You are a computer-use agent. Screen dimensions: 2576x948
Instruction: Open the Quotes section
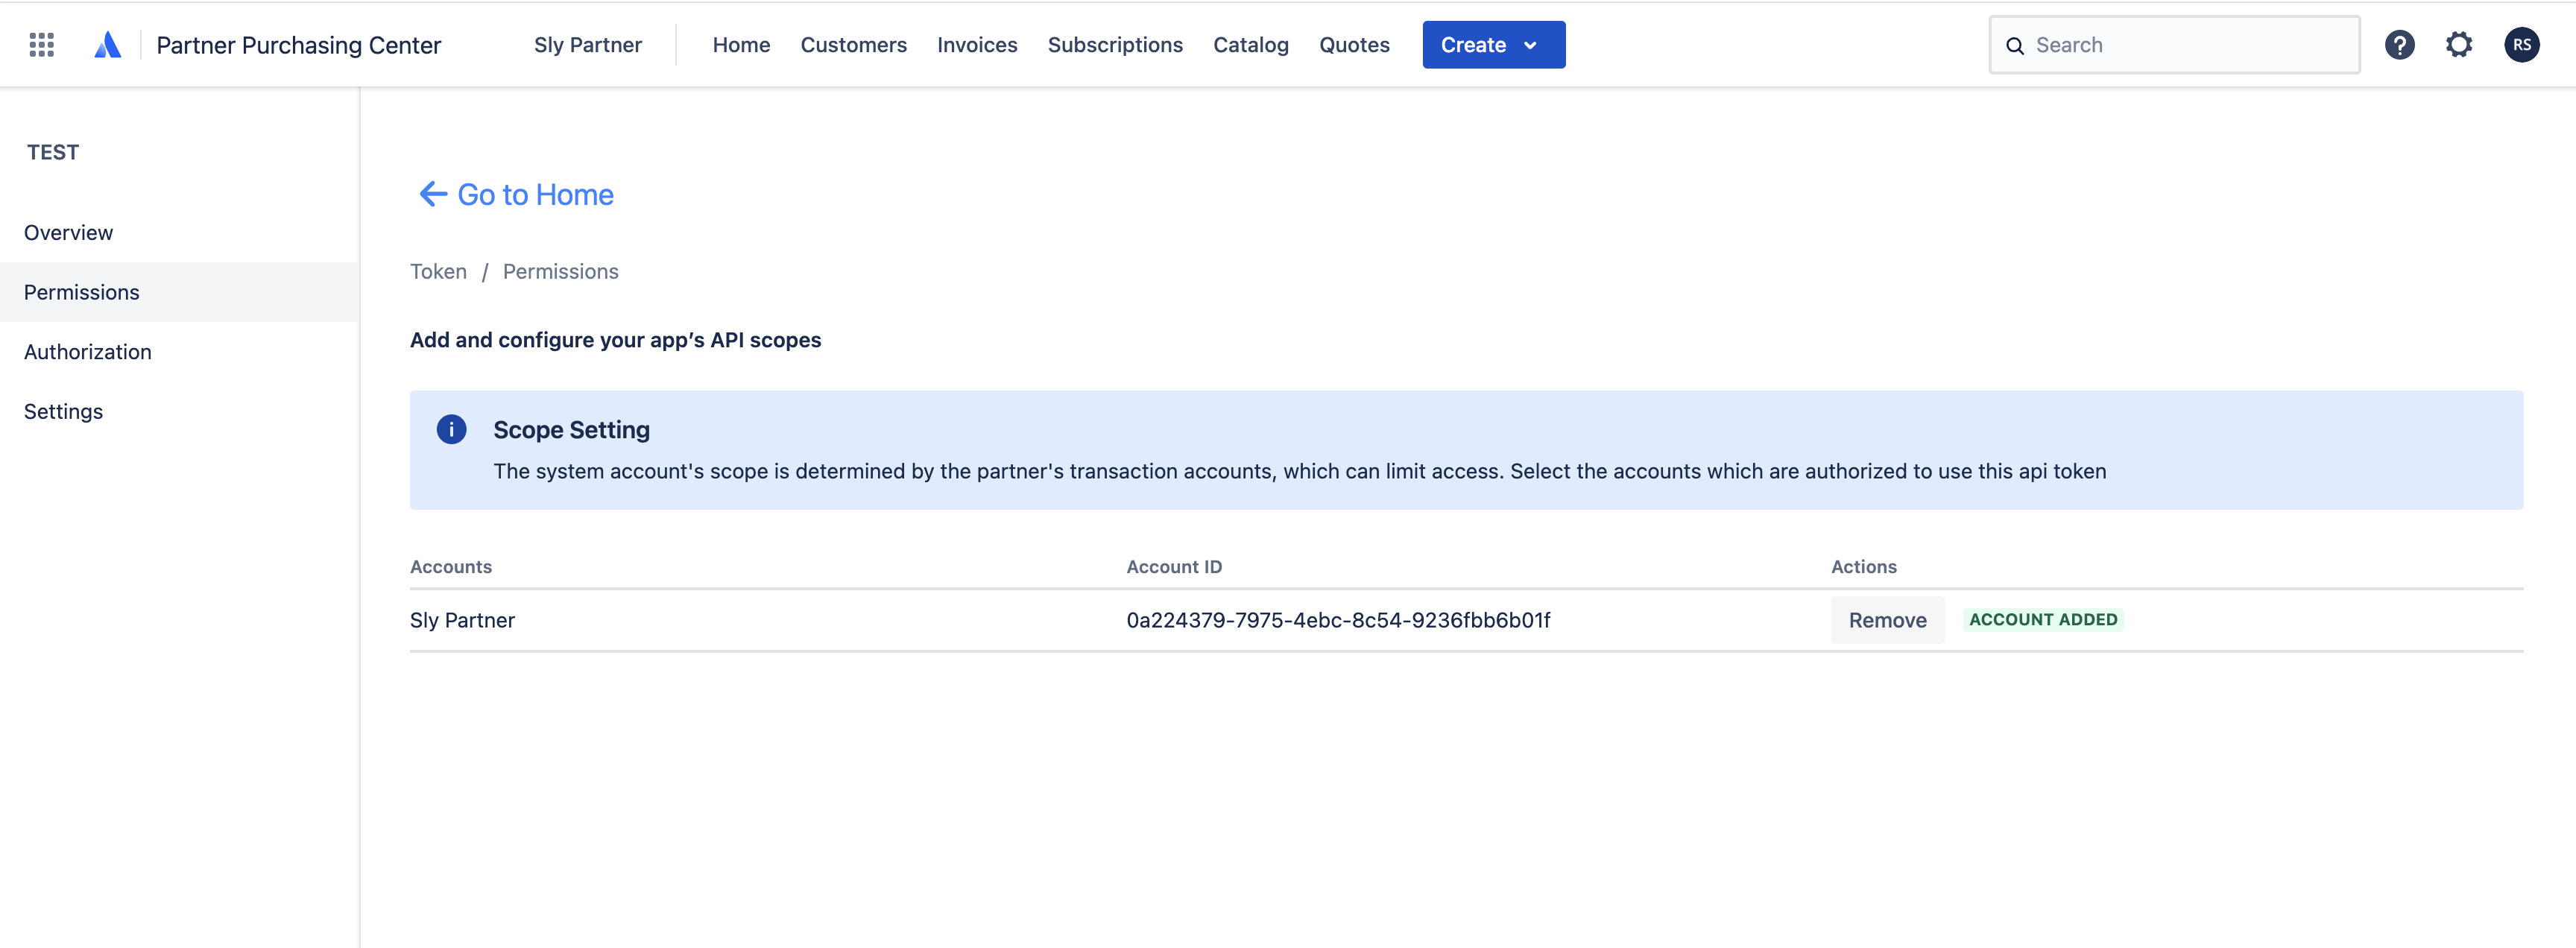pyautogui.click(x=1354, y=44)
